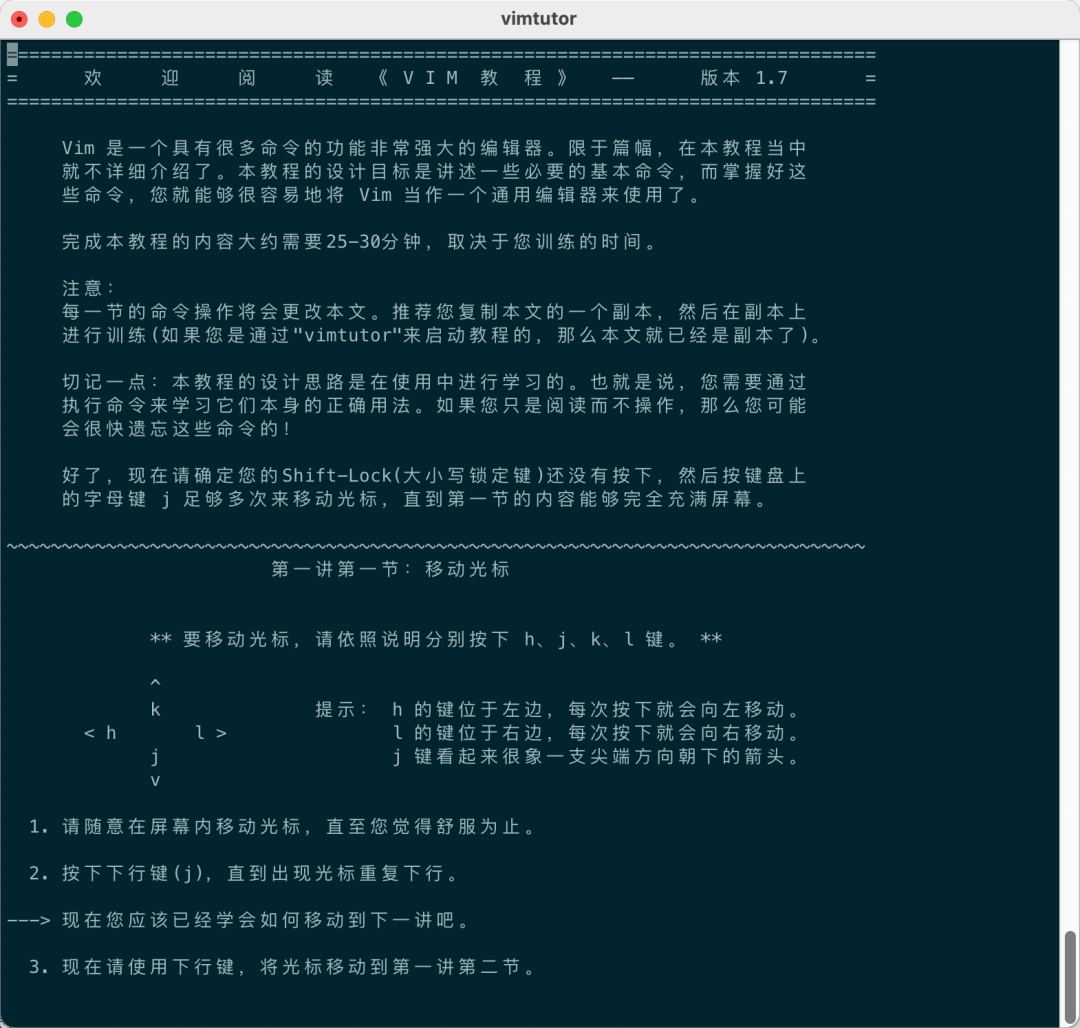Click the '--->' arrow line marker
1080x1028 pixels.
[29, 921]
